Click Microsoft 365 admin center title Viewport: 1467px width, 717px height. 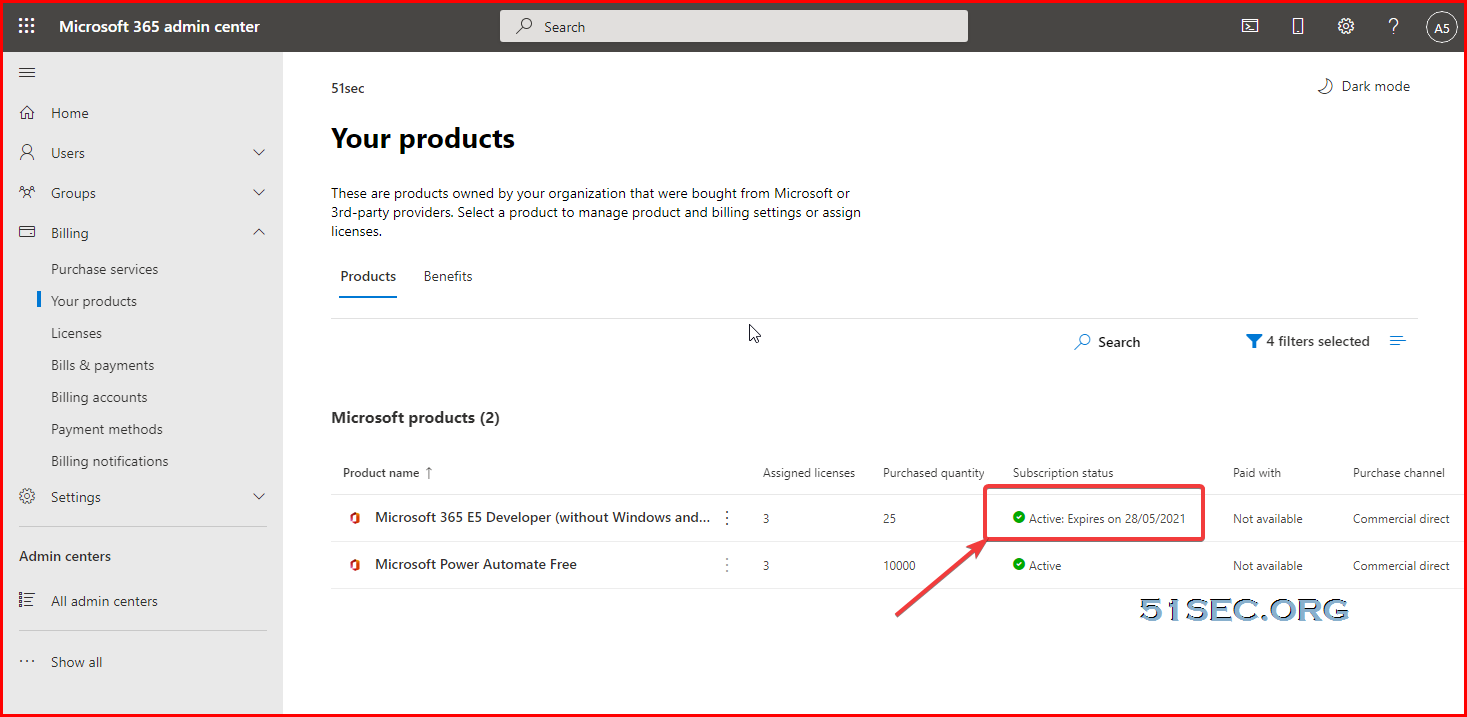tap(159, 27)
